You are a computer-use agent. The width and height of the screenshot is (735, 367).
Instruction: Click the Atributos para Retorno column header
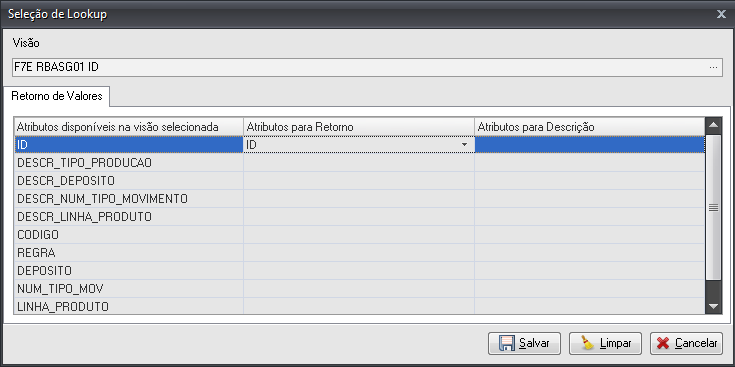pos(359,127)
